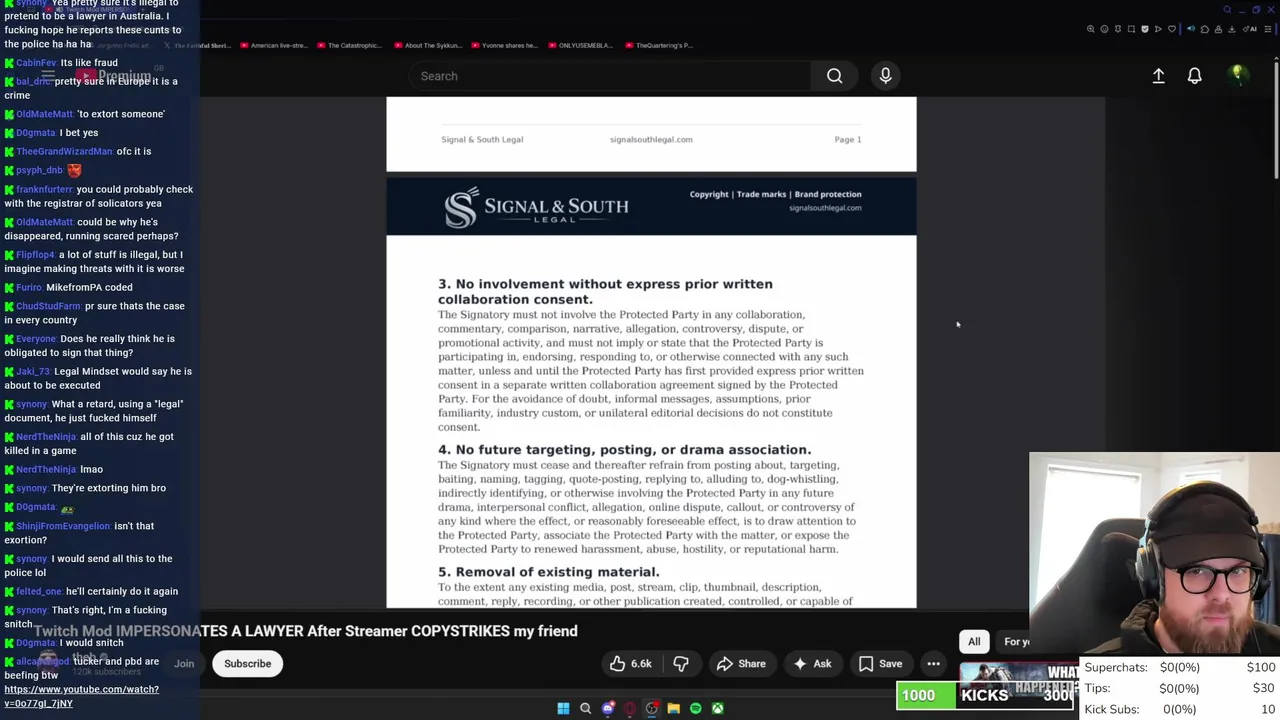Screen dimensions: 1280x720
Task: Open the Discord taskbar icon
Action: click(x=607, y=709)
